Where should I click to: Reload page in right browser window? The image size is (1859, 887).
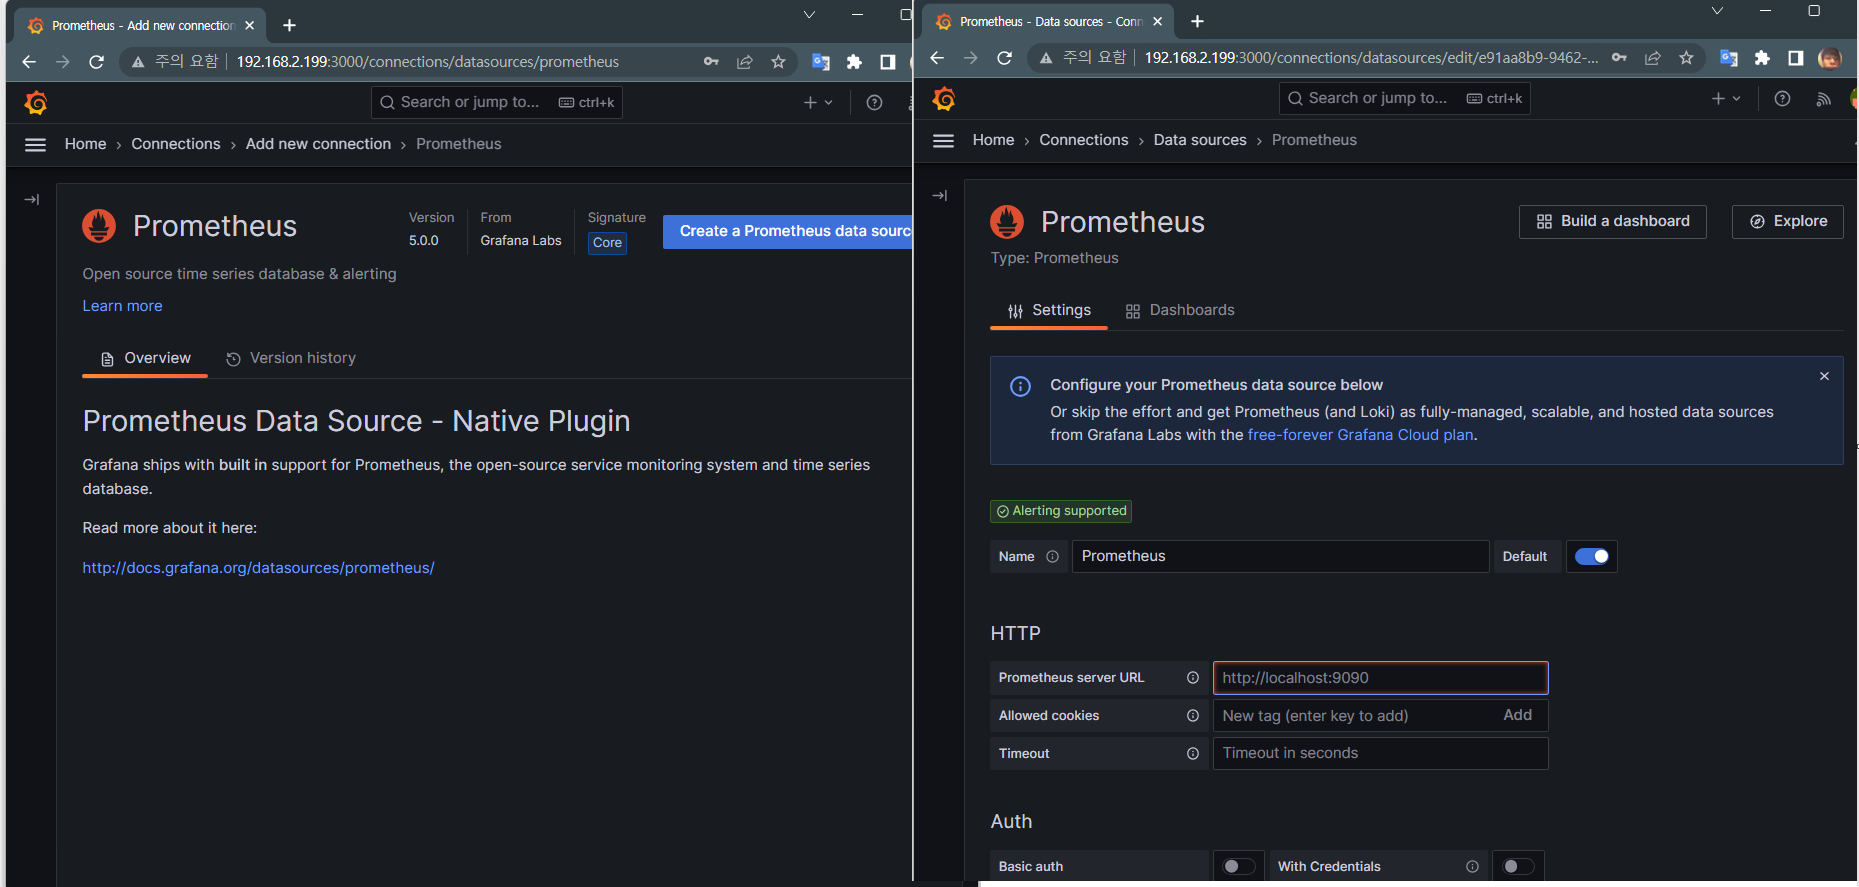tap(1004, 58)
